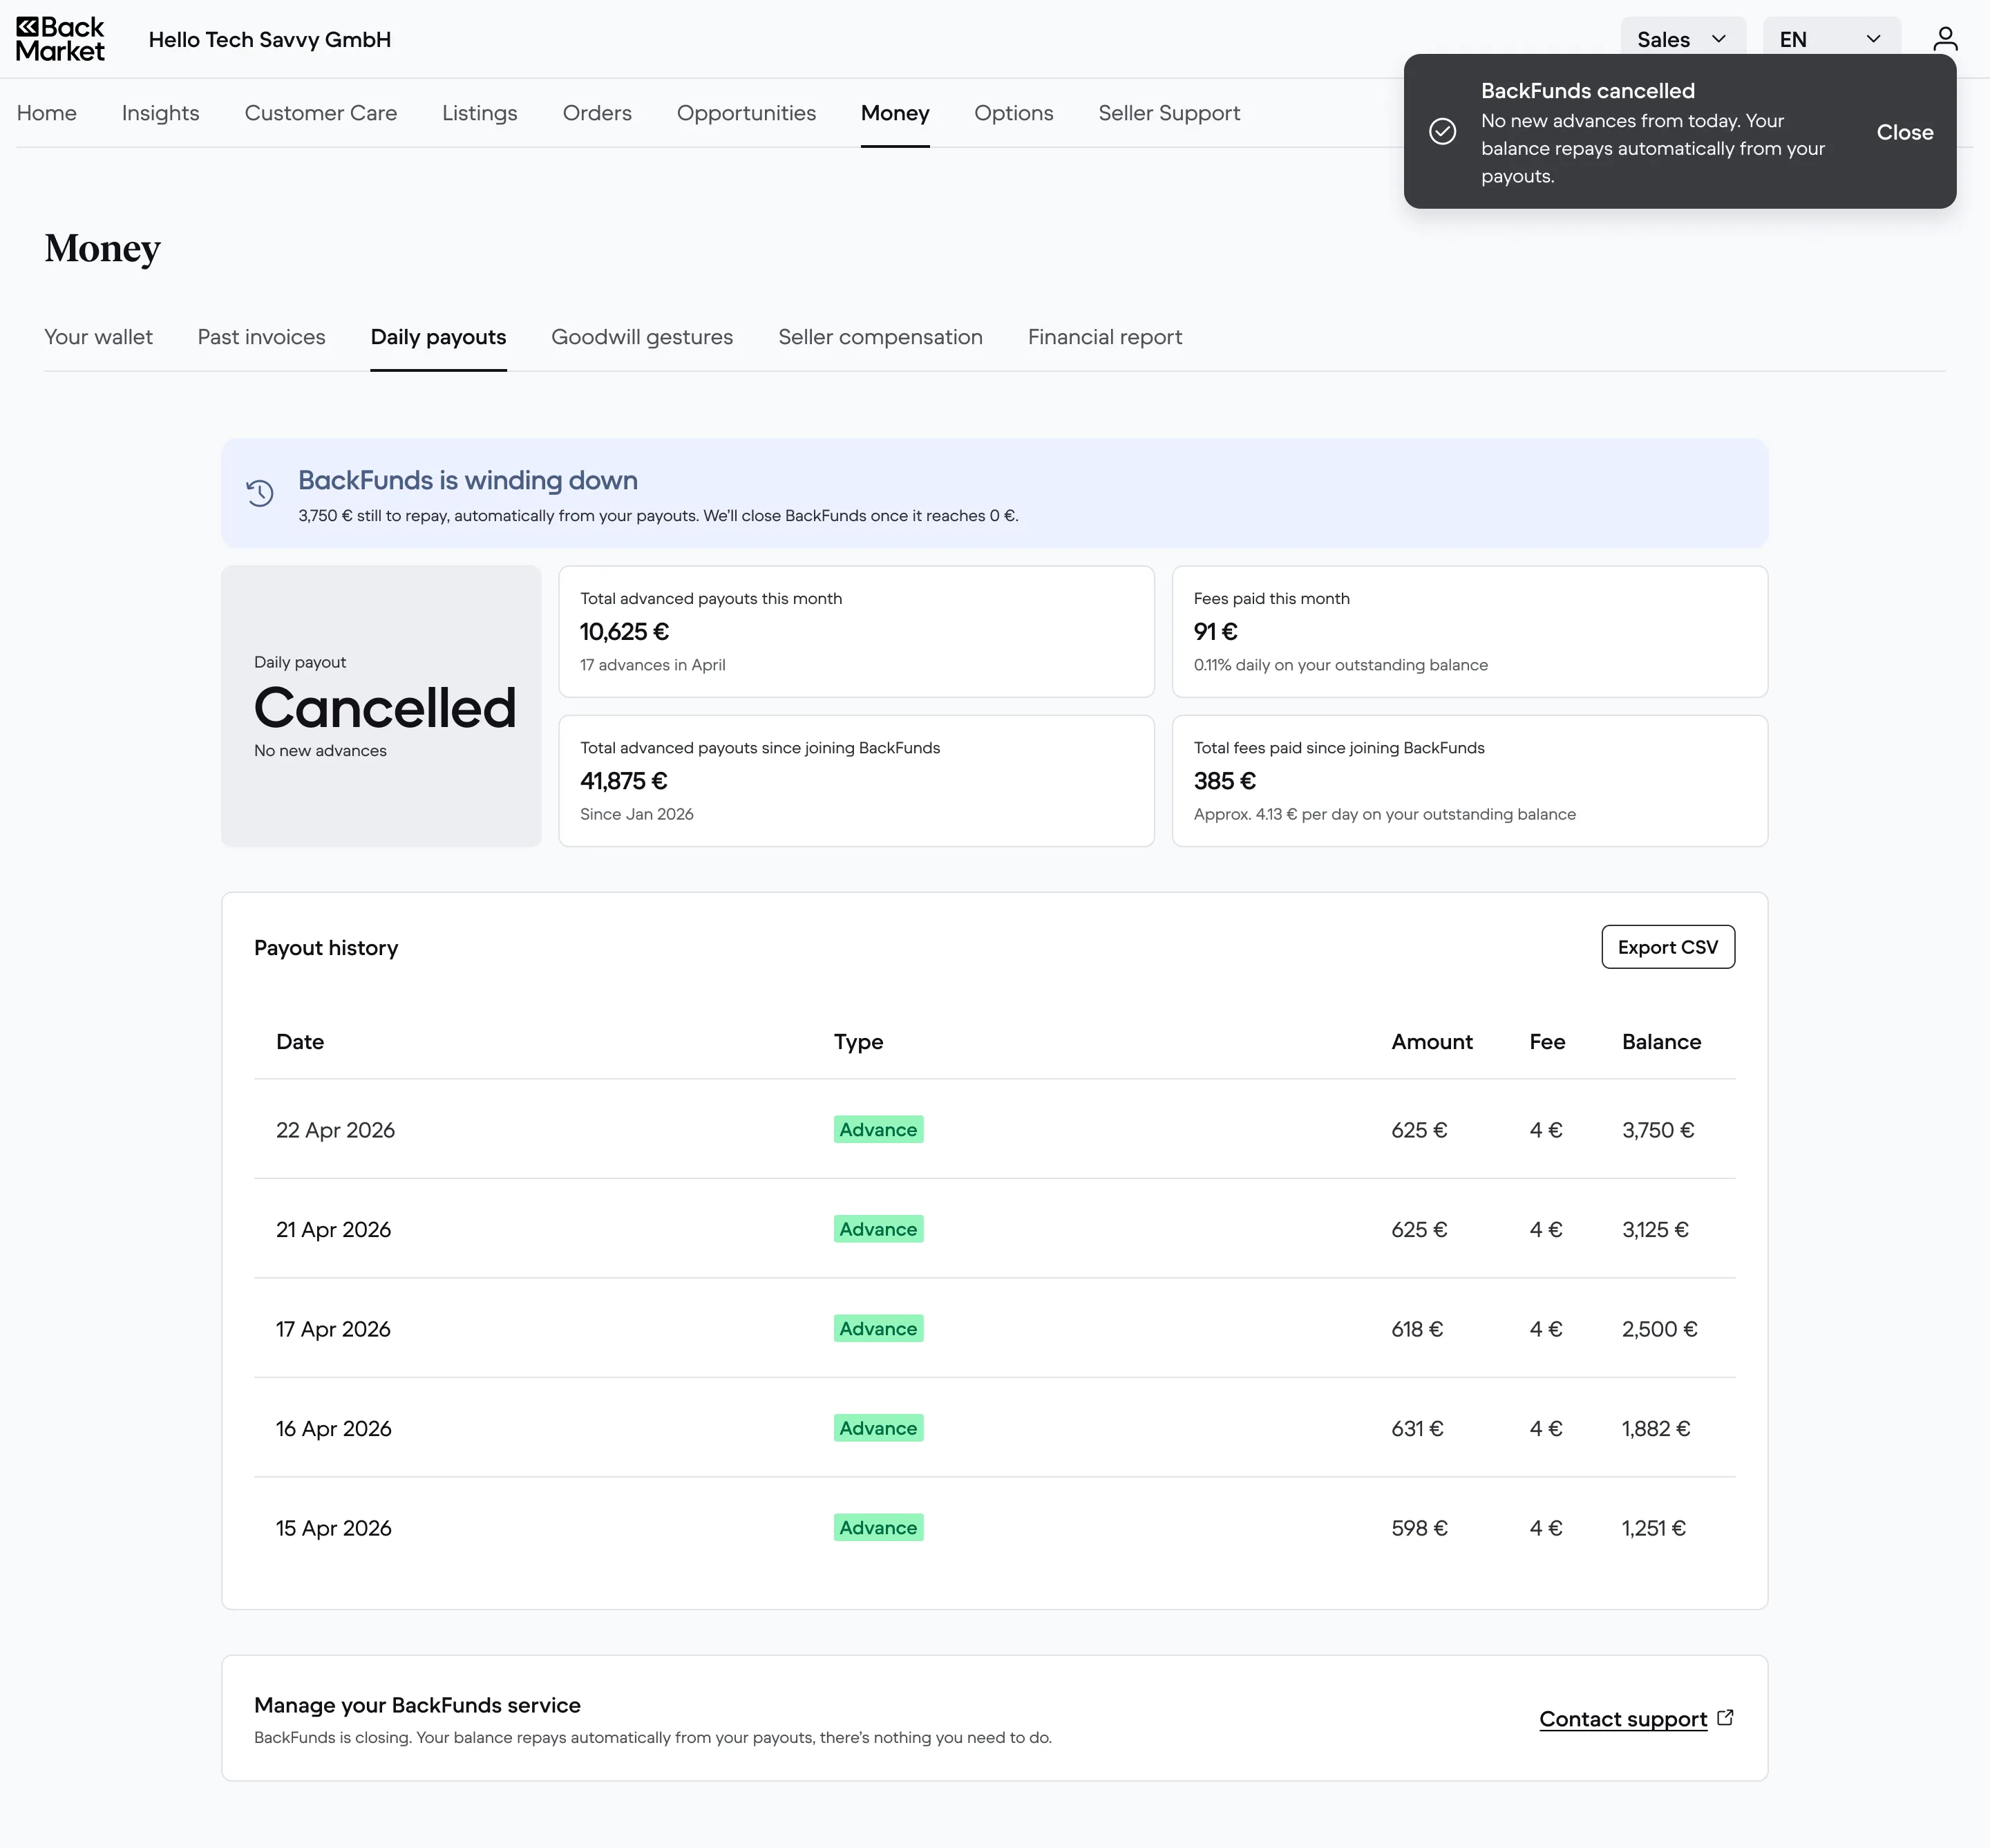Click the 17 advances in April text
Image resolution: width=1990 pixels, height=1848 pixels.
(x=653, y=665)
